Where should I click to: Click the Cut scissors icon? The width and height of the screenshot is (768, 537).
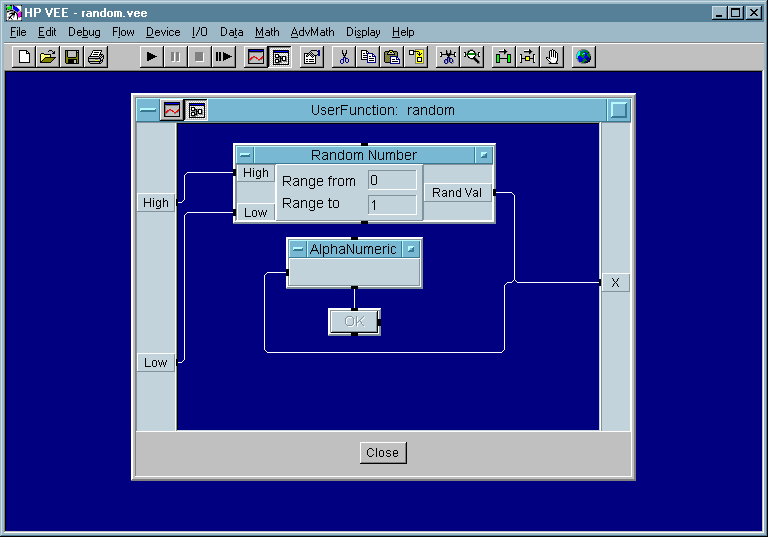coord(344,57)
